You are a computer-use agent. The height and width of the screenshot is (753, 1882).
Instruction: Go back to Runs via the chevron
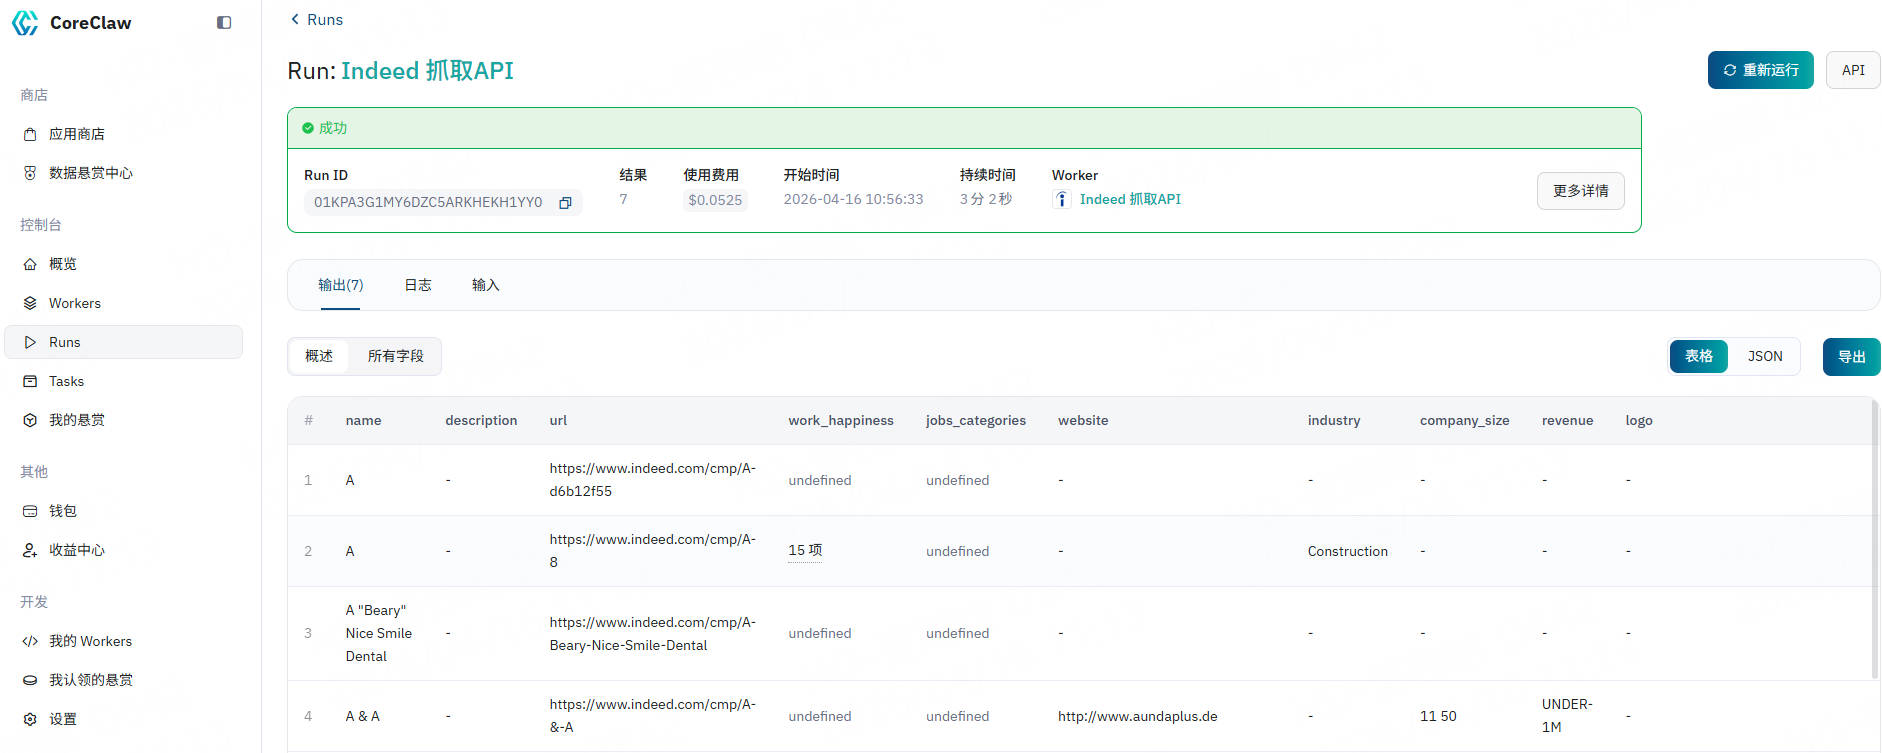click(295, 19)
